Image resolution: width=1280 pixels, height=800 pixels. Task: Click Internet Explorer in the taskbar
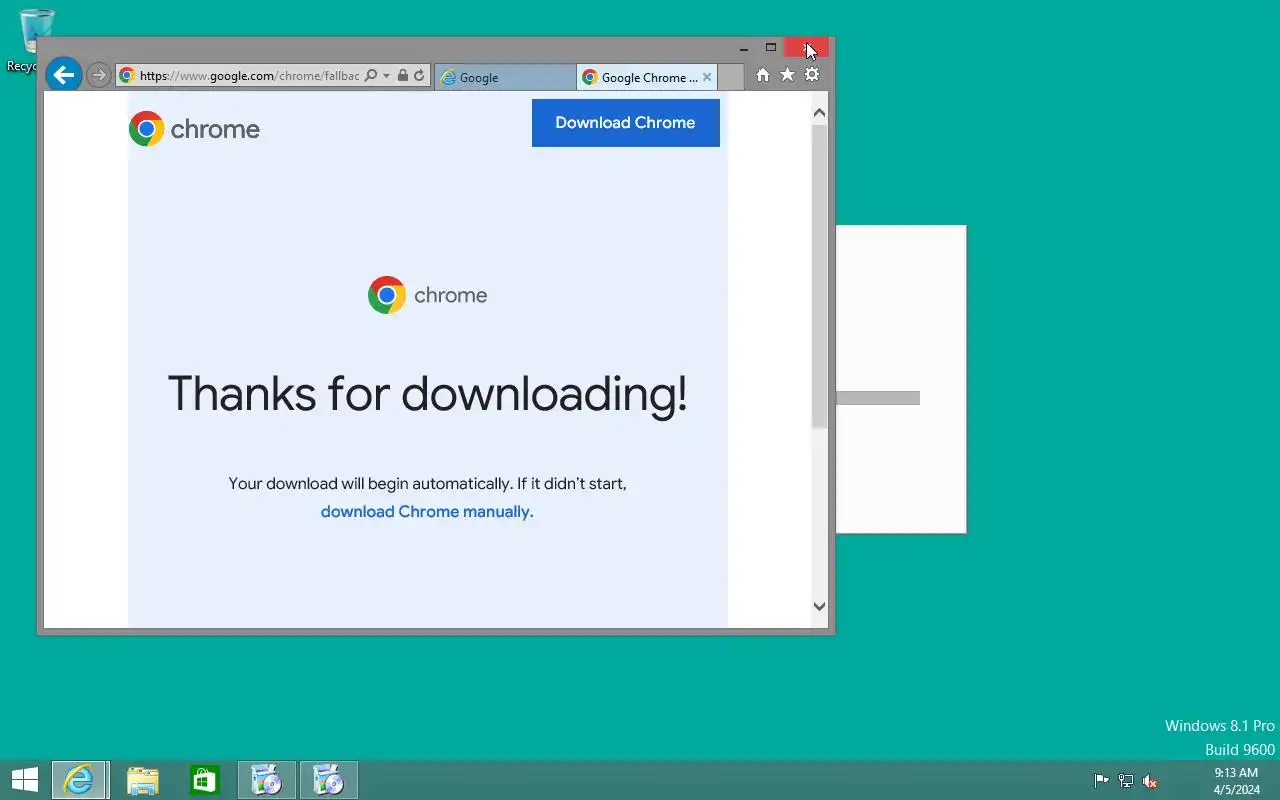coord(79,780)
